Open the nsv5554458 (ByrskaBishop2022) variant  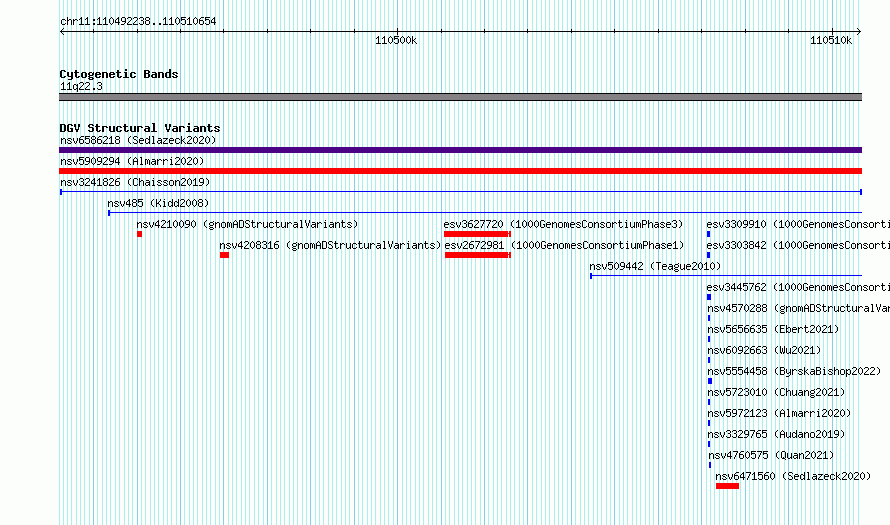pos(794,371)
